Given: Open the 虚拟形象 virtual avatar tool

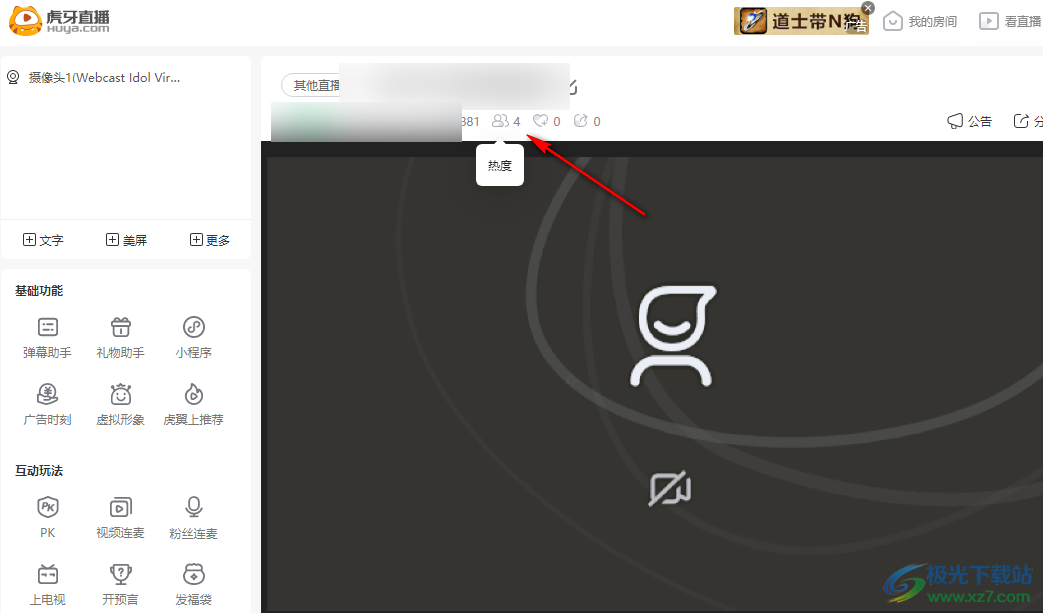Looking at the screenshot, I should (120, 405).
